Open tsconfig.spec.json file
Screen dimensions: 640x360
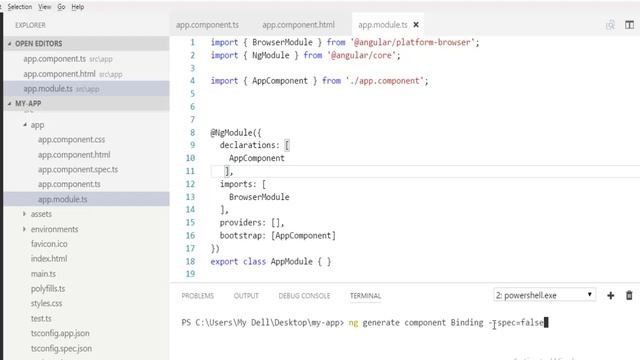[x=61, y=349]
